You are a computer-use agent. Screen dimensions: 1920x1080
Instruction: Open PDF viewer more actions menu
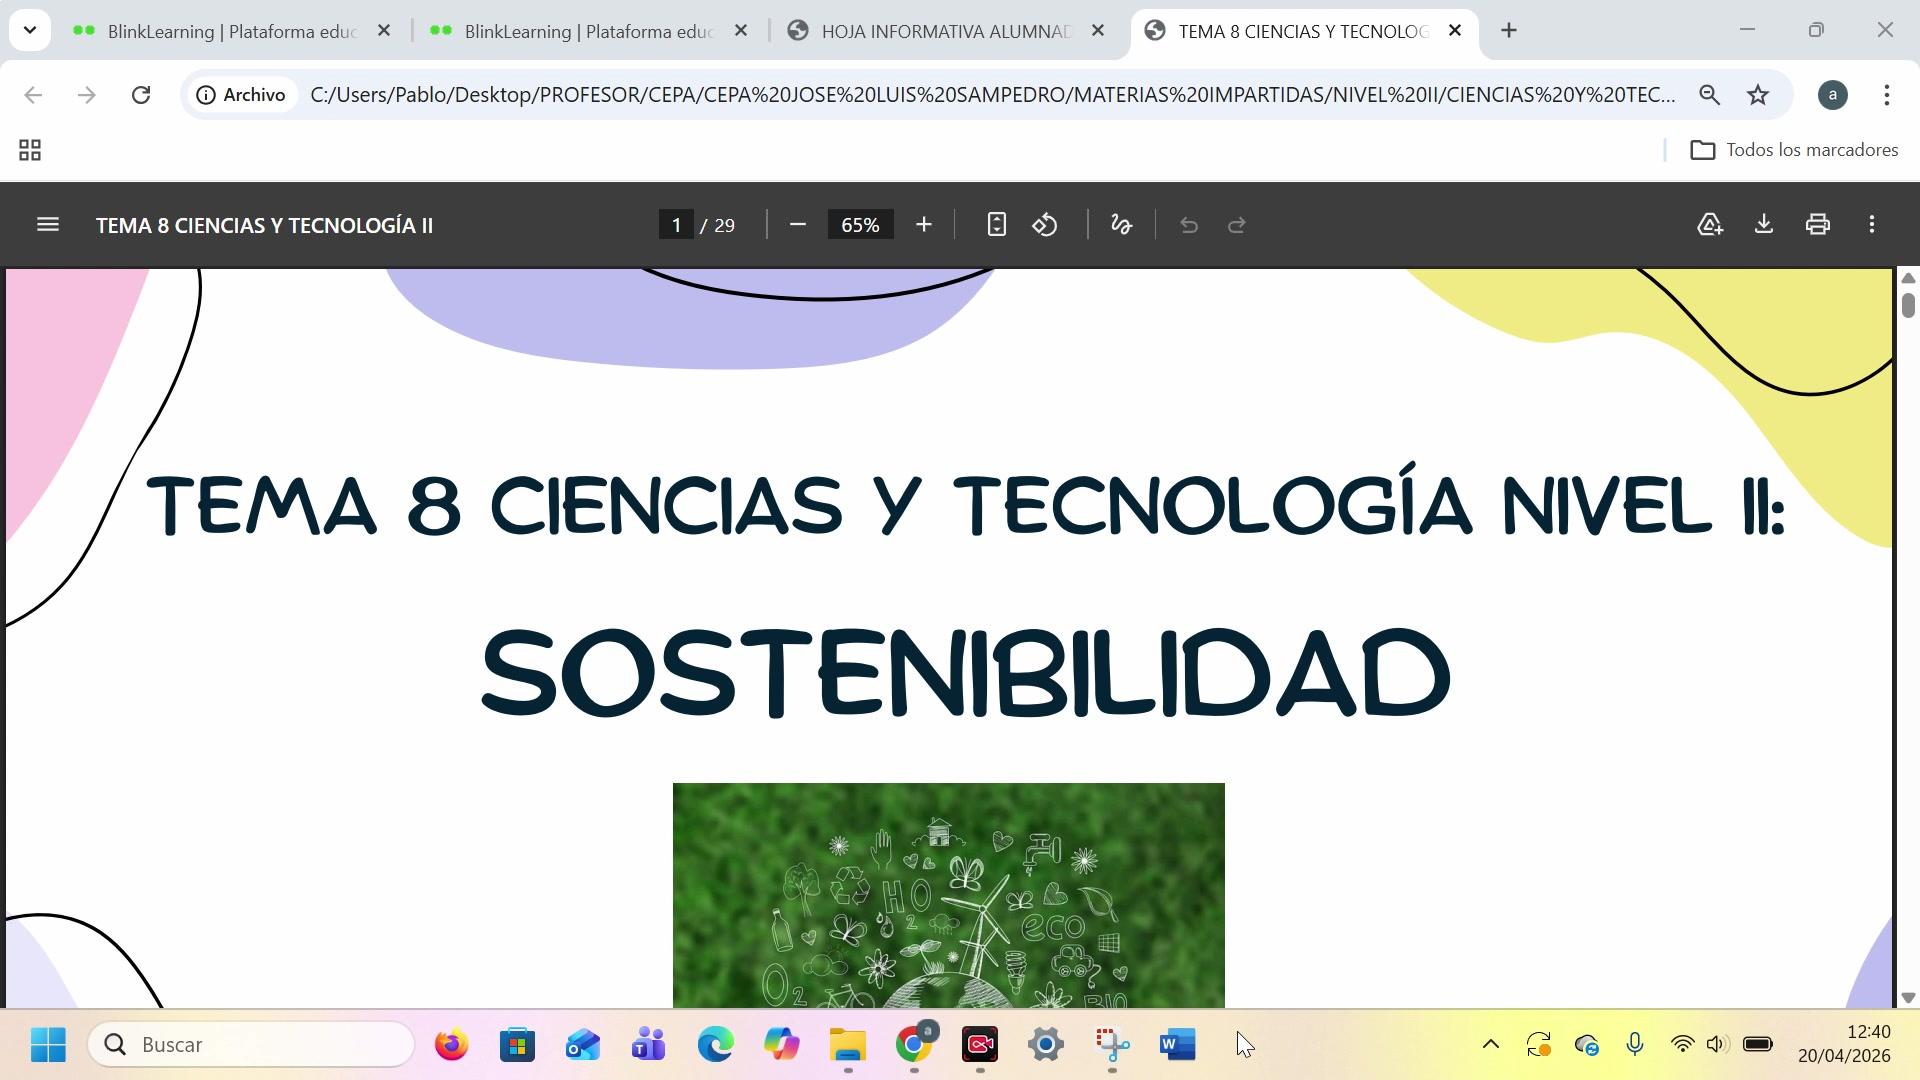[1872, 225]
